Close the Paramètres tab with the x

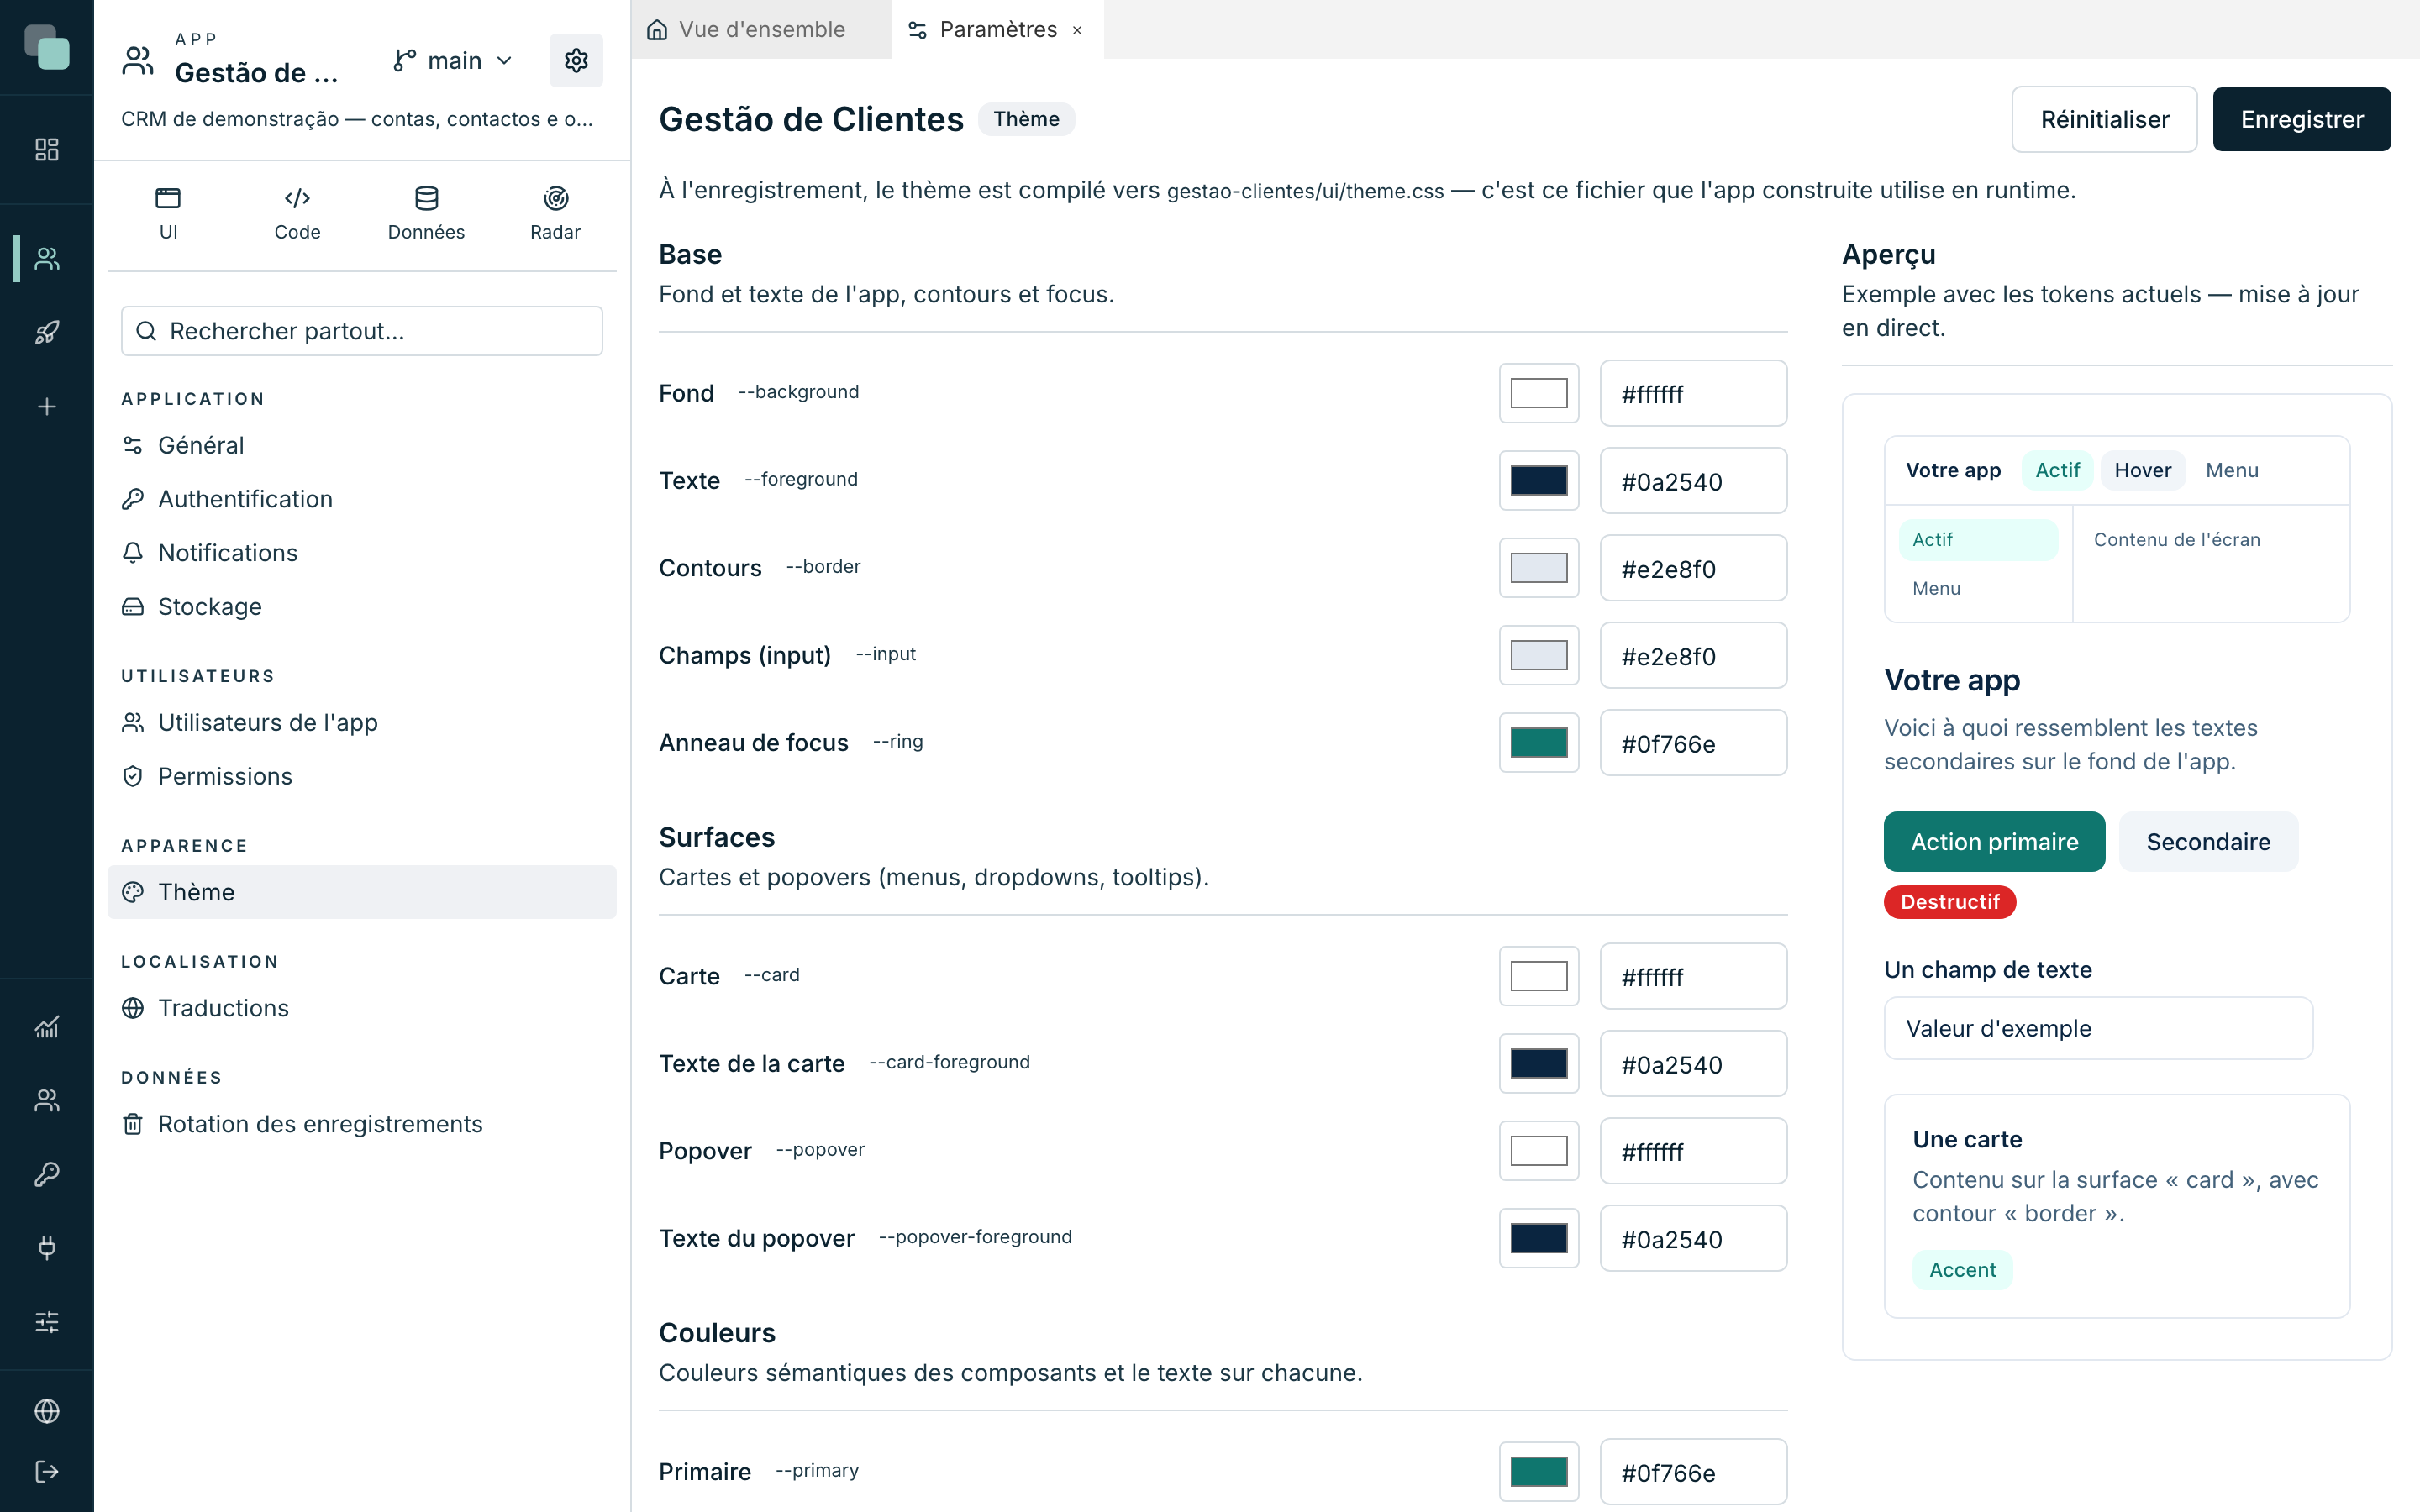coord(1077,30)
